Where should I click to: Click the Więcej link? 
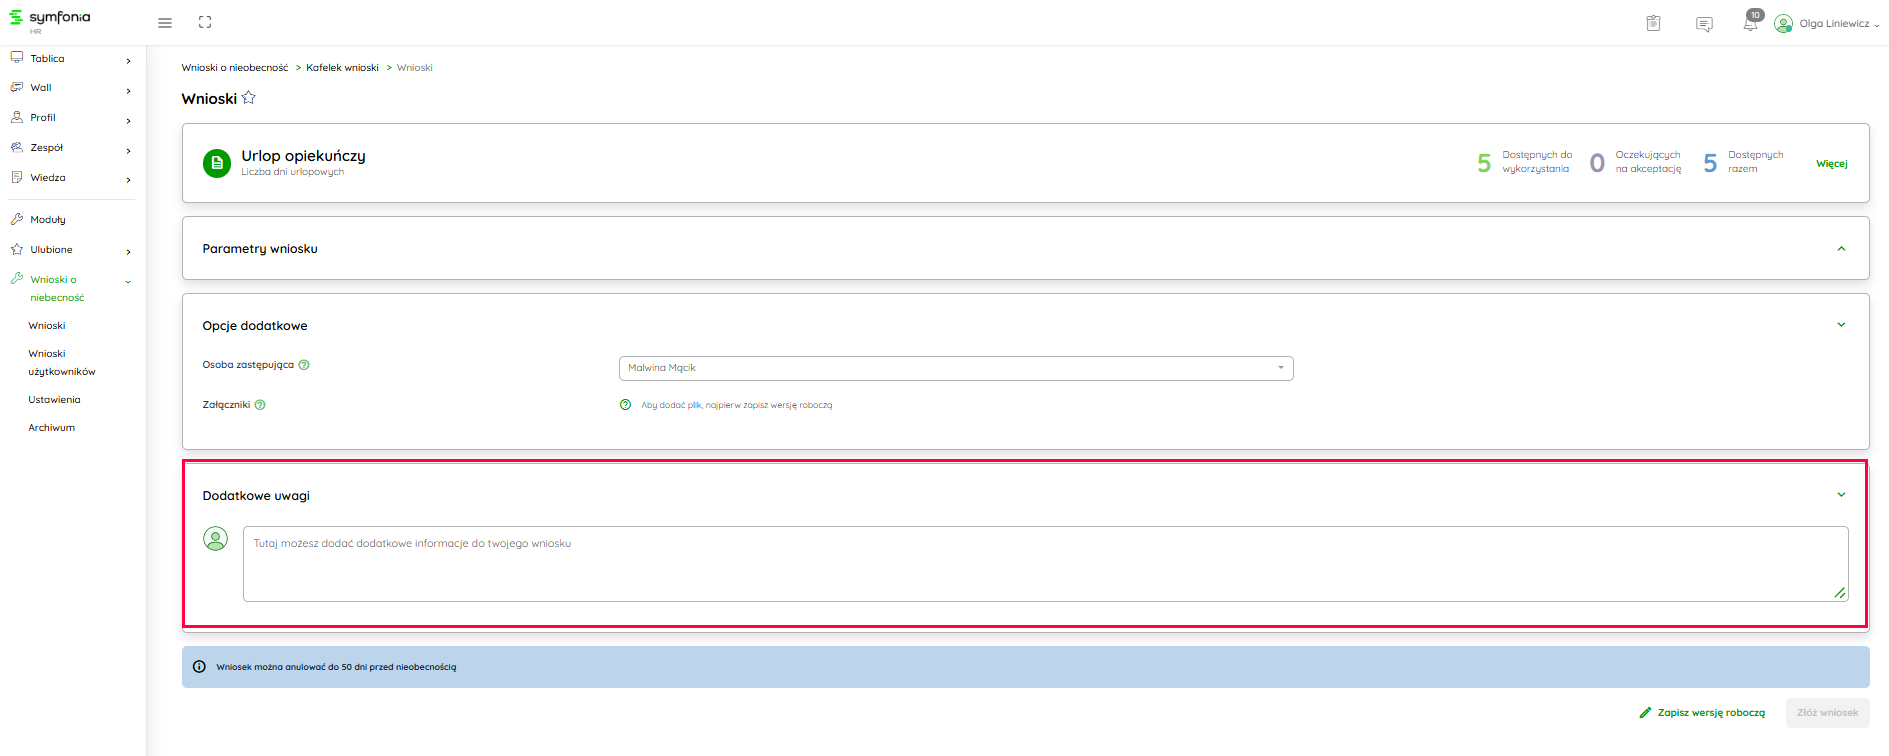coord(1831,164)
